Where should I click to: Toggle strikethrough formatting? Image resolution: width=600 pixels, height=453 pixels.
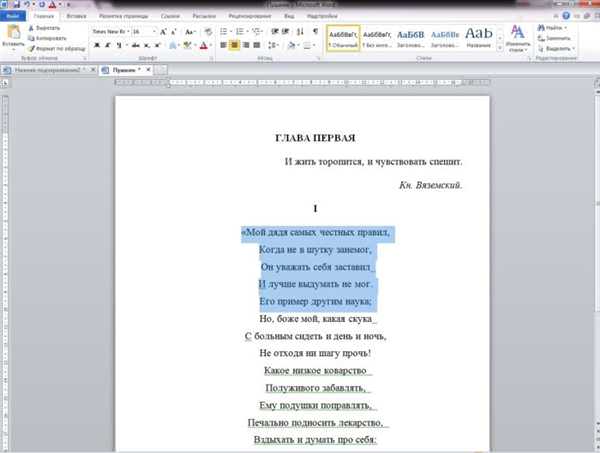(135, 46)
